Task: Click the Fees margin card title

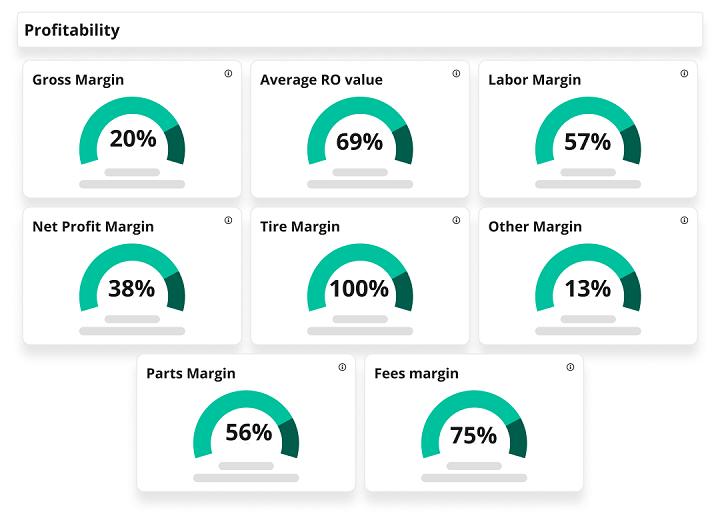Action: click(x=416, y=374)
